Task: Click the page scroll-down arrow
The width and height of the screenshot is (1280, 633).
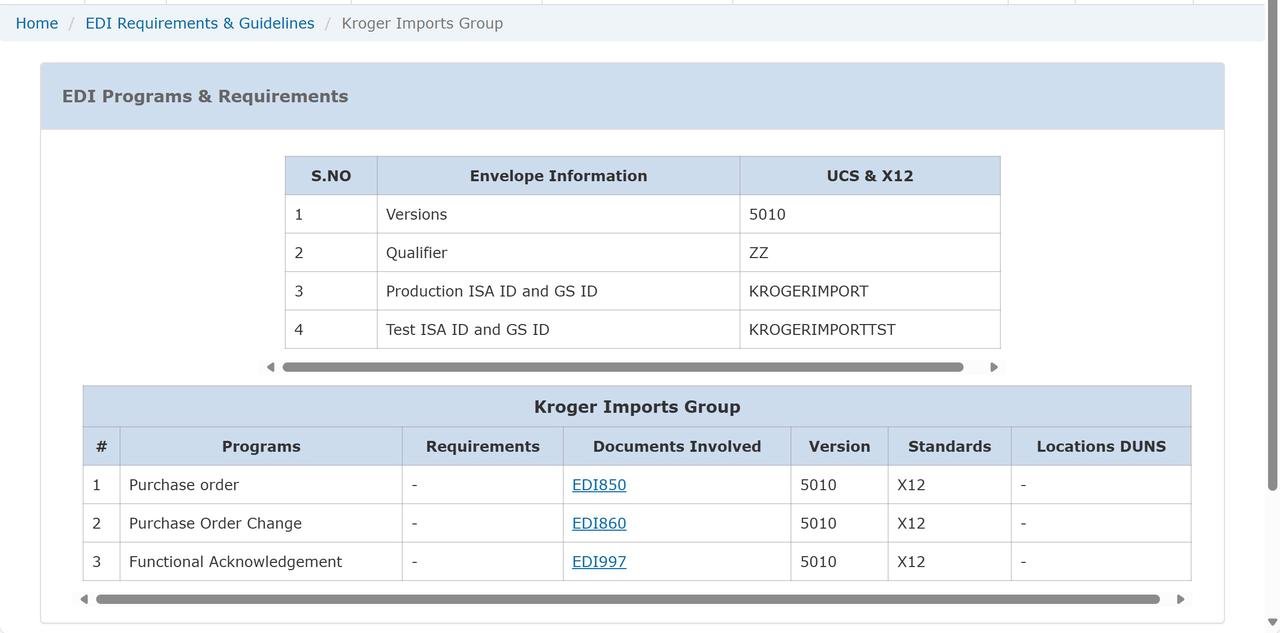Action: click(x=1272, y=622)
